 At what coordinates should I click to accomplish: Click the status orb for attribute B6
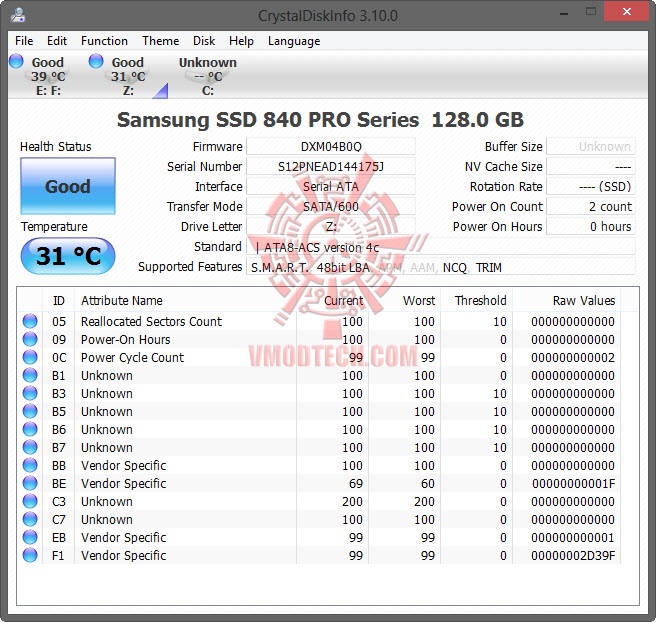(30, 429)
